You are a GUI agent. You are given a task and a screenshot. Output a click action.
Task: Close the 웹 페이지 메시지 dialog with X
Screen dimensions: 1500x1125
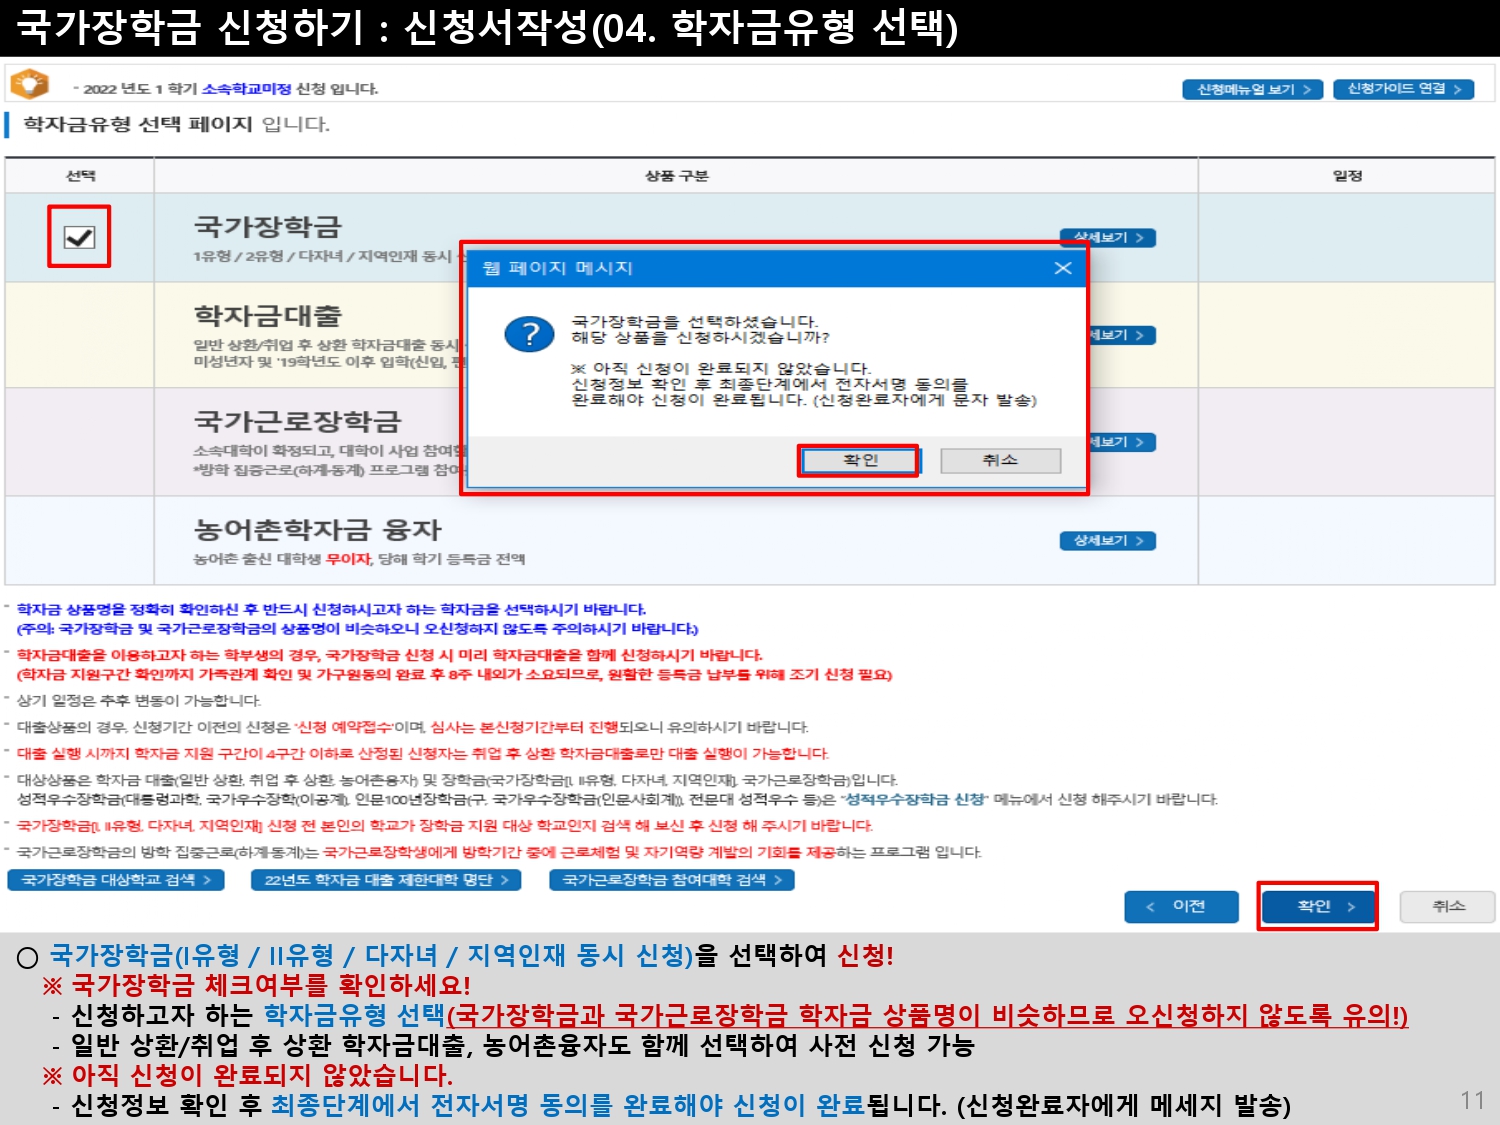1063,268
